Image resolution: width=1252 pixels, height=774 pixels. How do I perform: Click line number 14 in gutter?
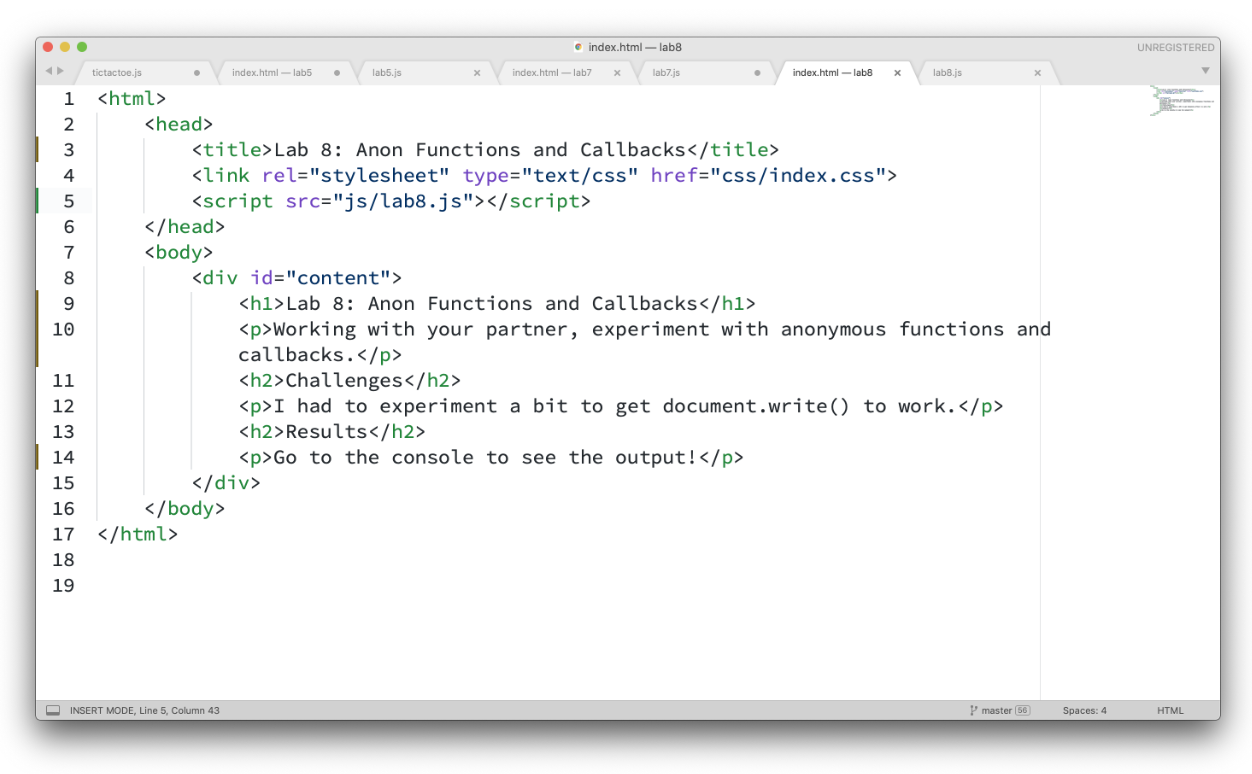[x=63, y=457]
